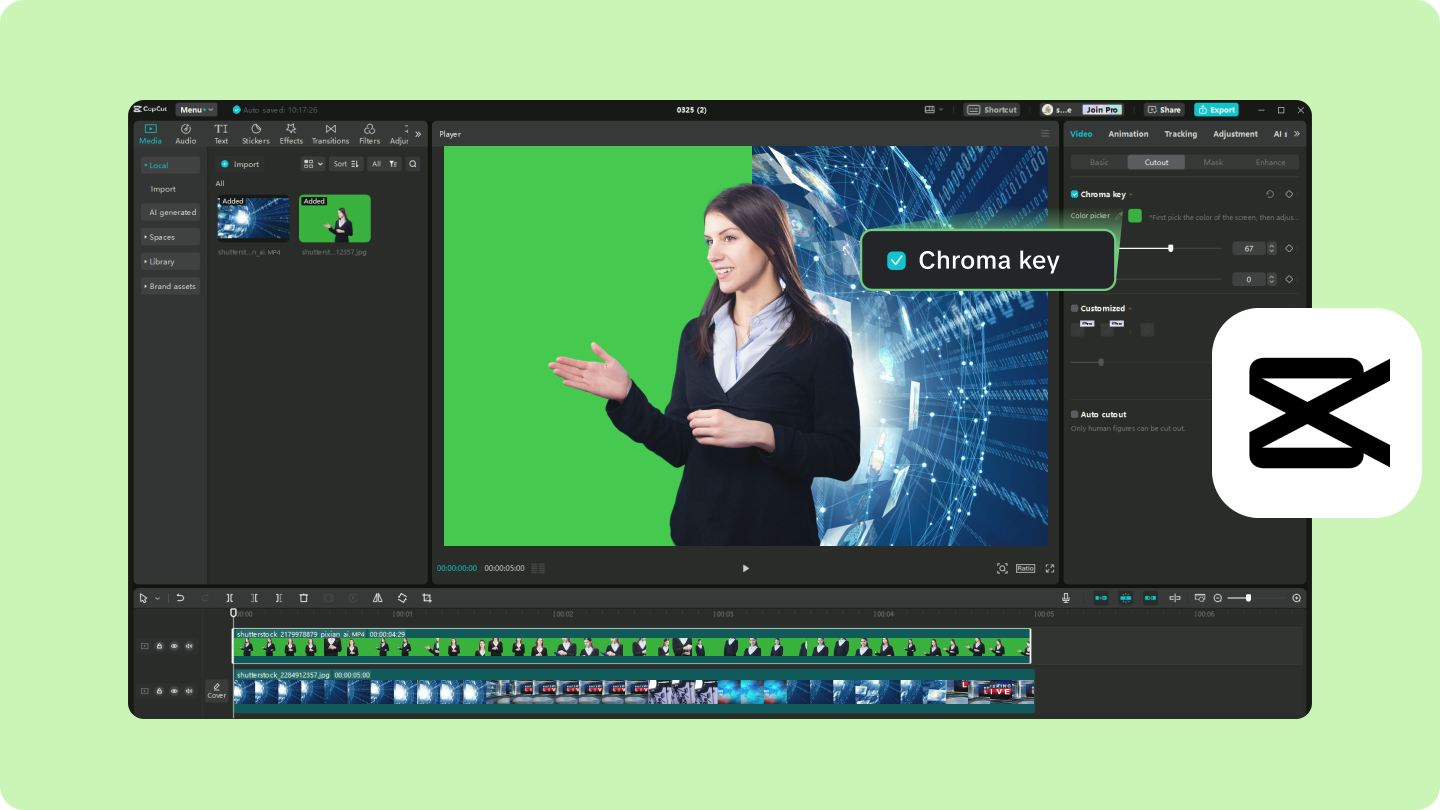Pick a screen color with the eyedropper
Screen dimensions: 1440x810
point(1120,215)
